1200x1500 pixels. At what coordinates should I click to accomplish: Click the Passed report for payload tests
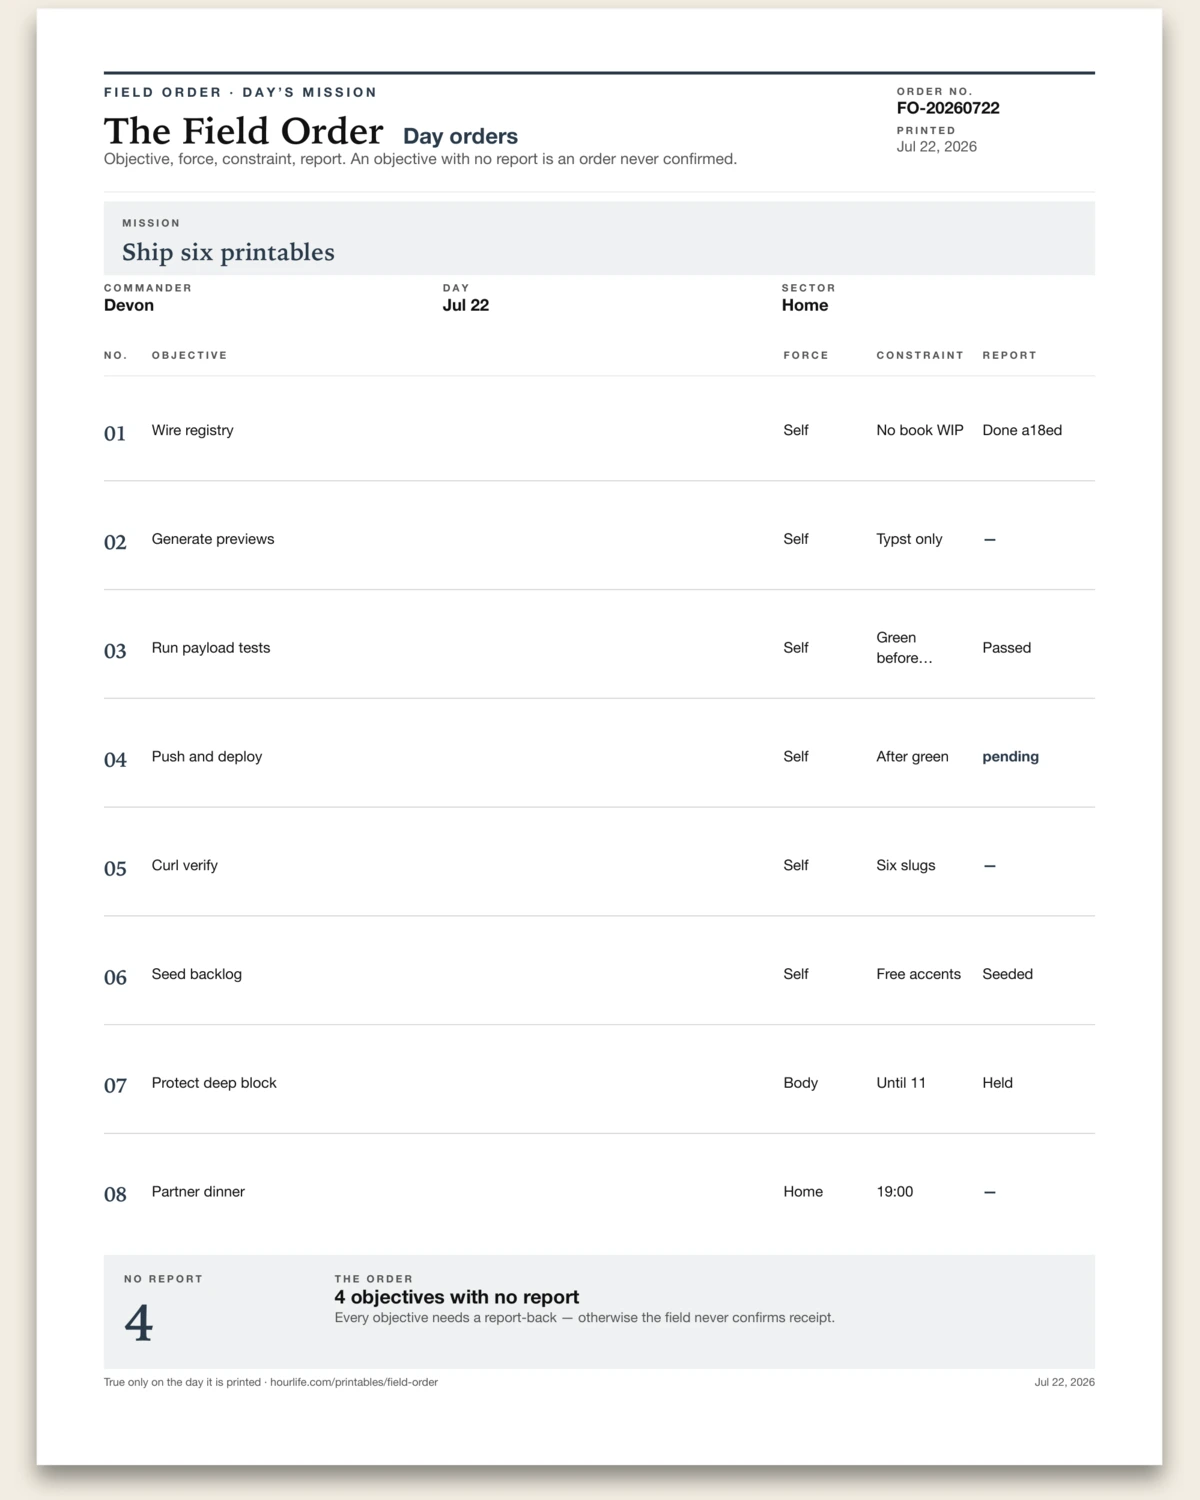(x=1006, y=648)
